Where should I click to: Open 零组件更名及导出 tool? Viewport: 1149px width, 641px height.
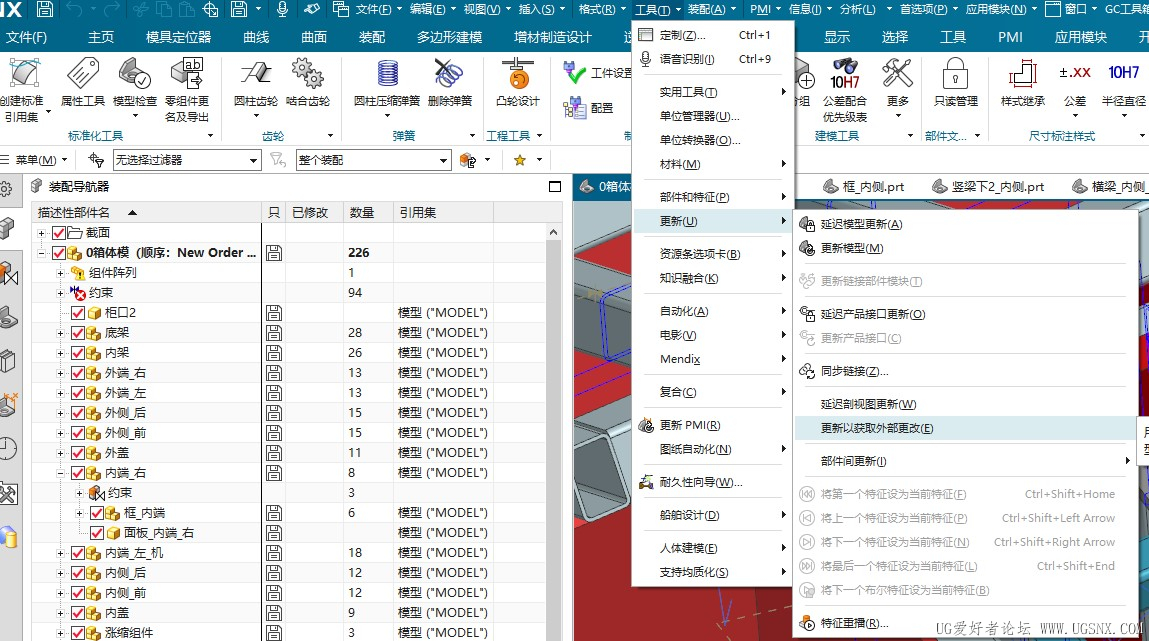click(187, 89)
